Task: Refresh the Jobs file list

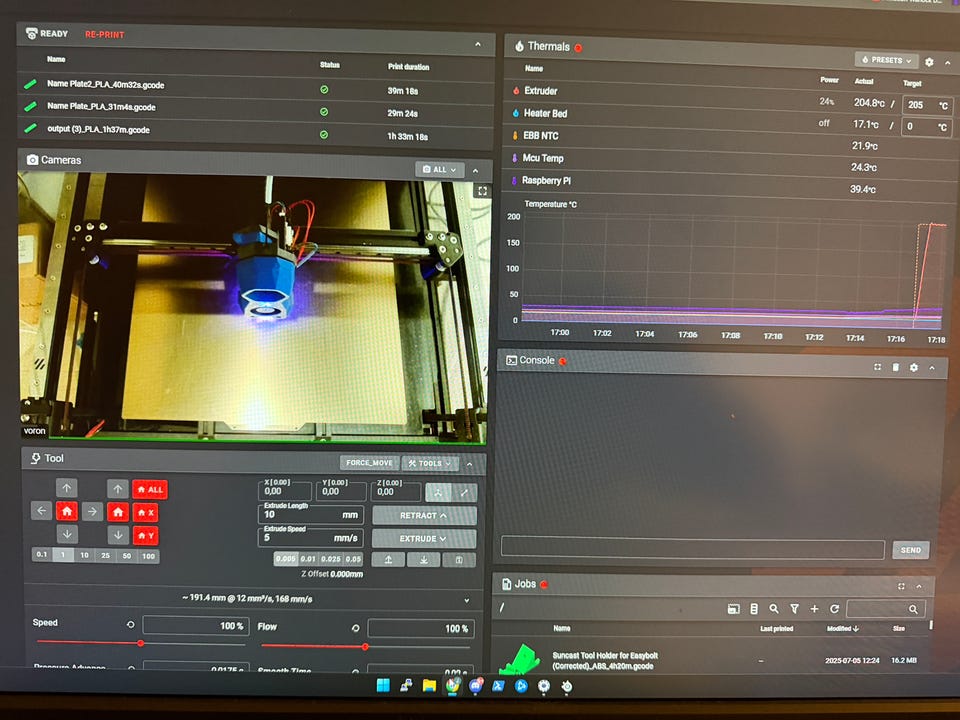Action: click(x=834, y=609)
